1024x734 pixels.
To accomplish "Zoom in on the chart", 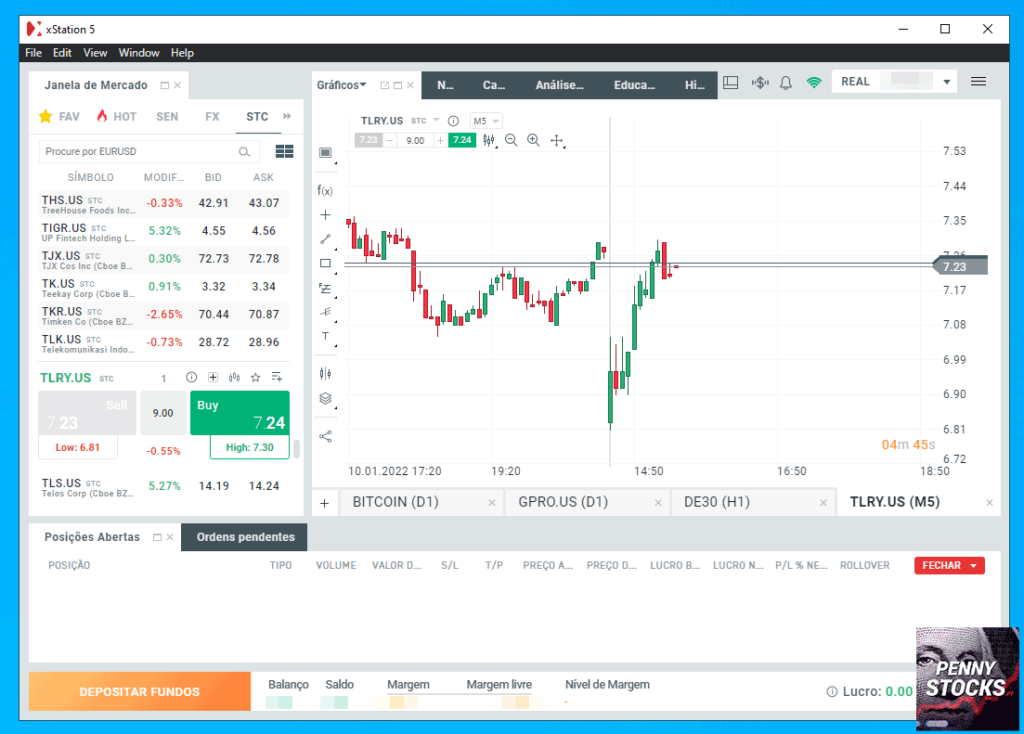I will click(x=534, y=140).
